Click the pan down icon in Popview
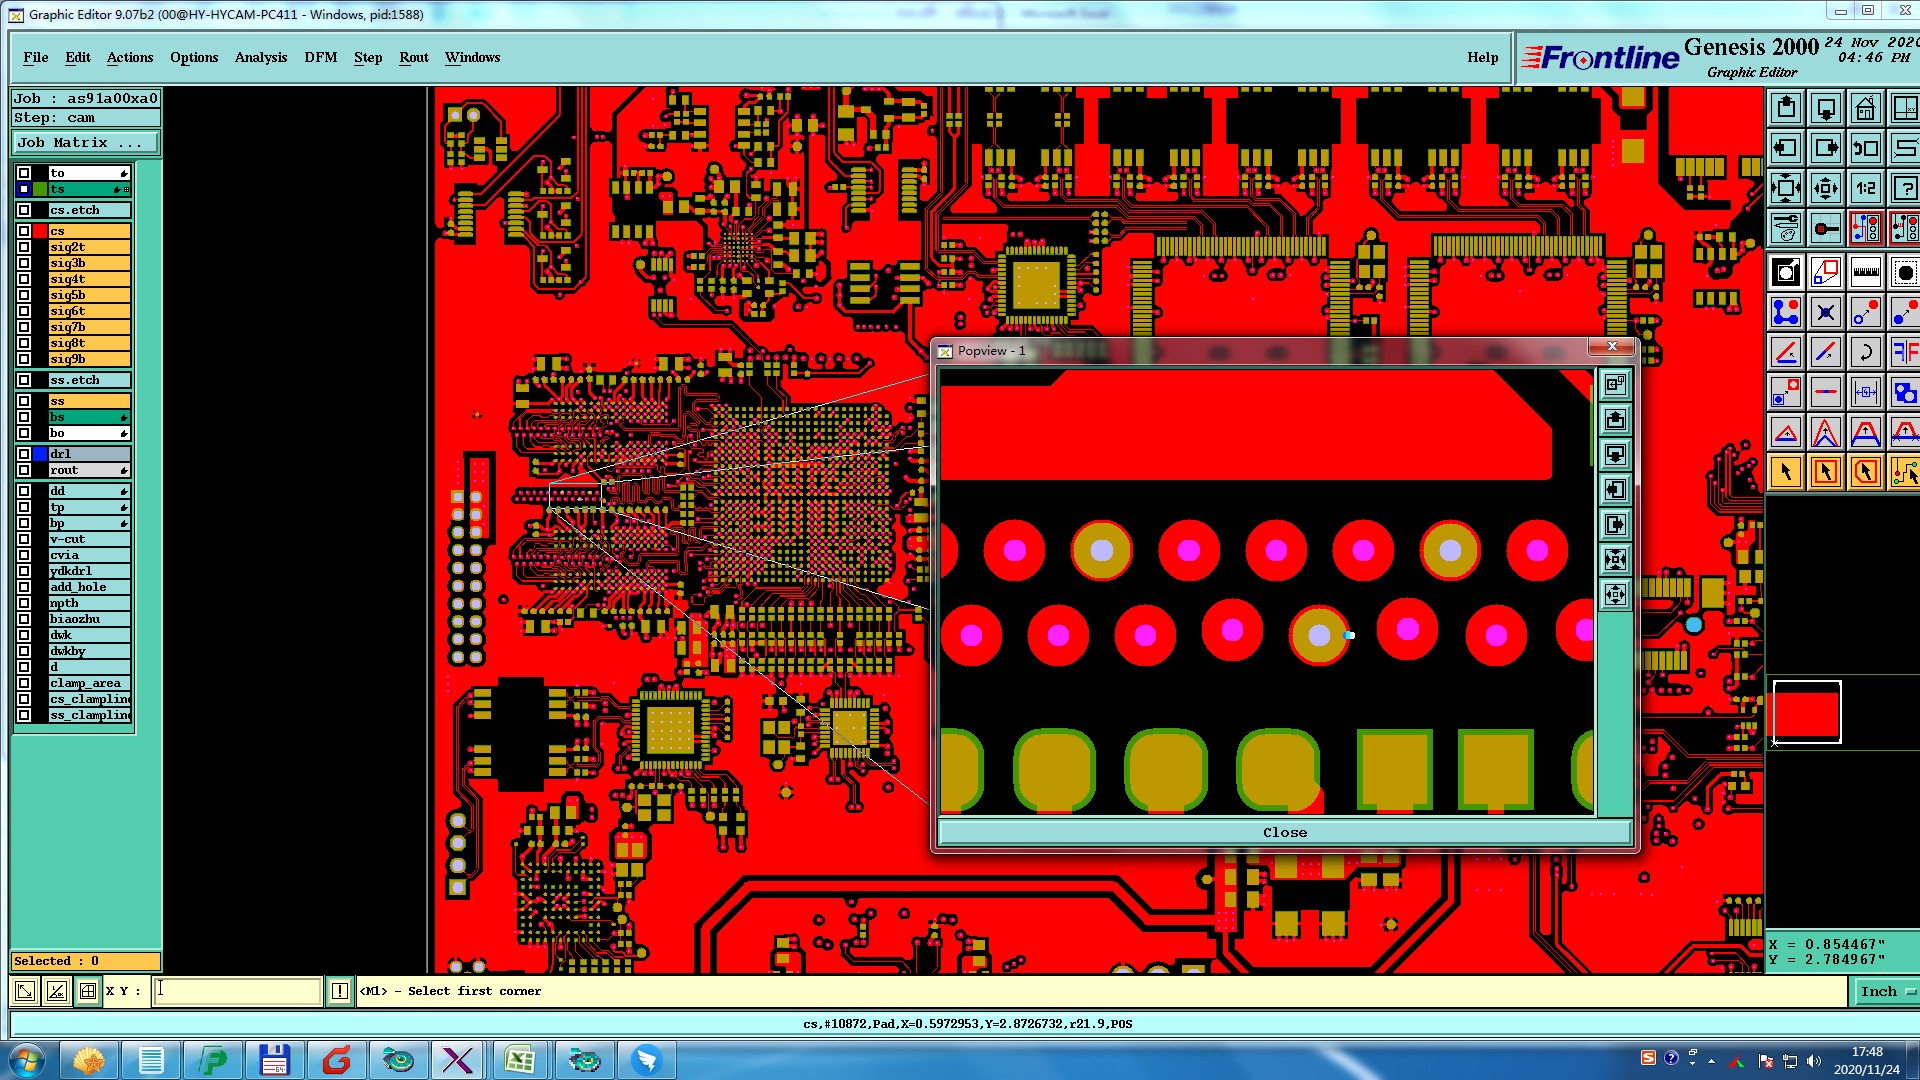This screenshot has height=1080, width=1920. coord(1615,455)
